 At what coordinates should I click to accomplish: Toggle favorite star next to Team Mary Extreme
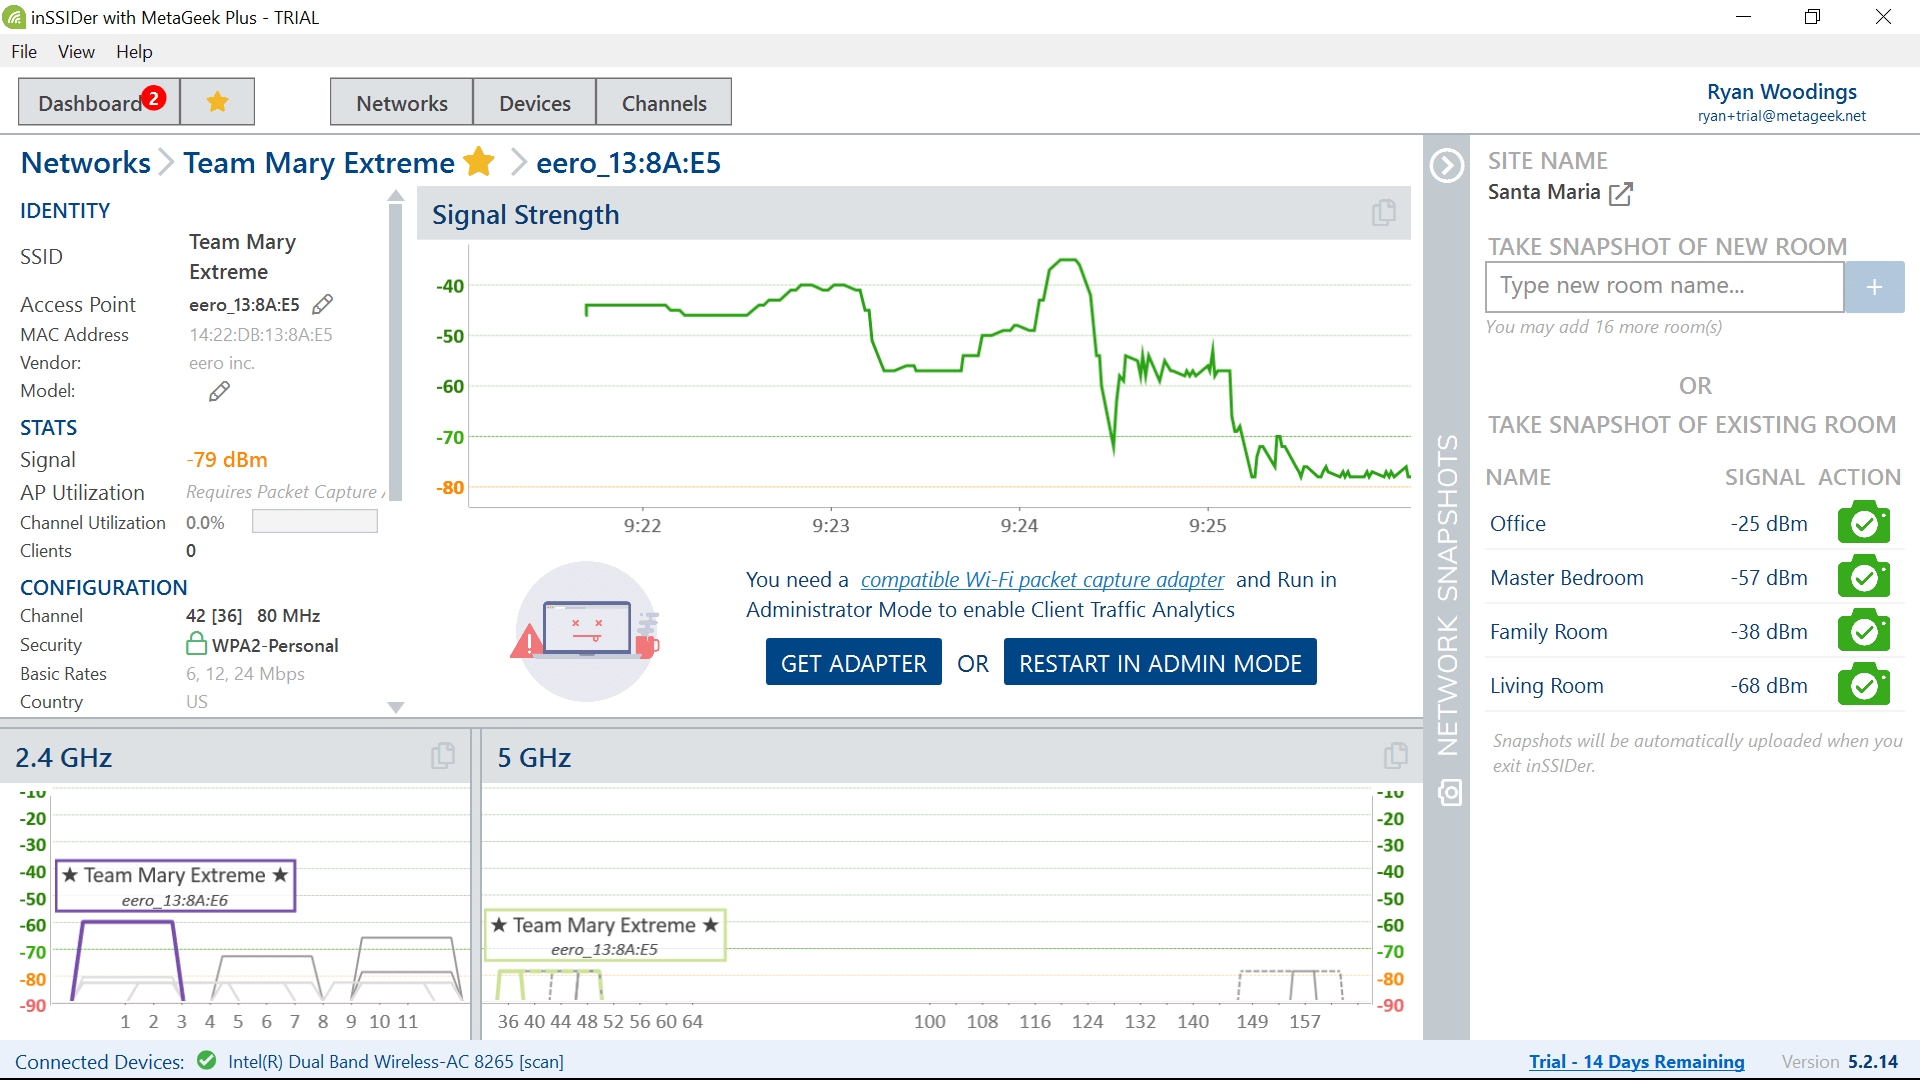pyautogui.click(x=479, y=162)
